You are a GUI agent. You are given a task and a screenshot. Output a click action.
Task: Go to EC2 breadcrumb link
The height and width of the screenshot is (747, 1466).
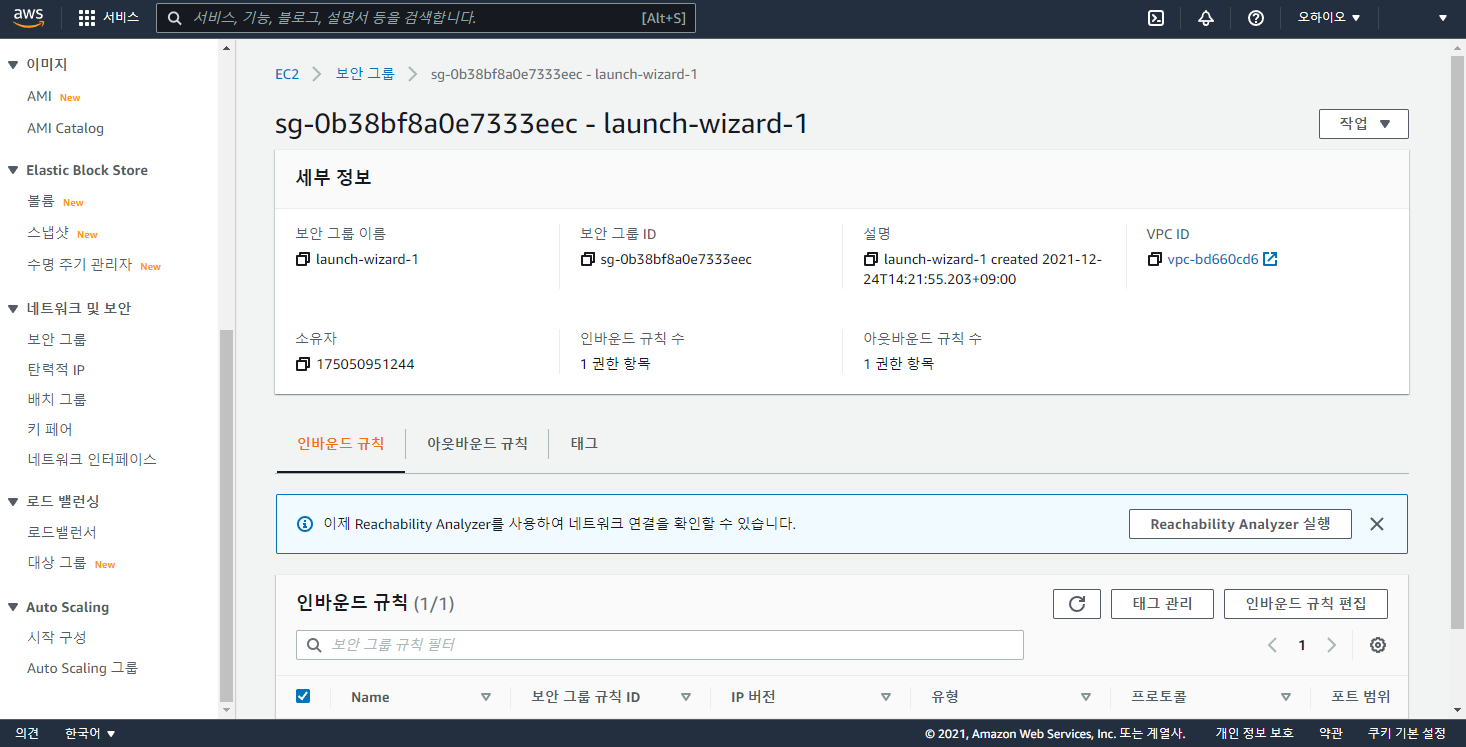click(x=287, y=74)
